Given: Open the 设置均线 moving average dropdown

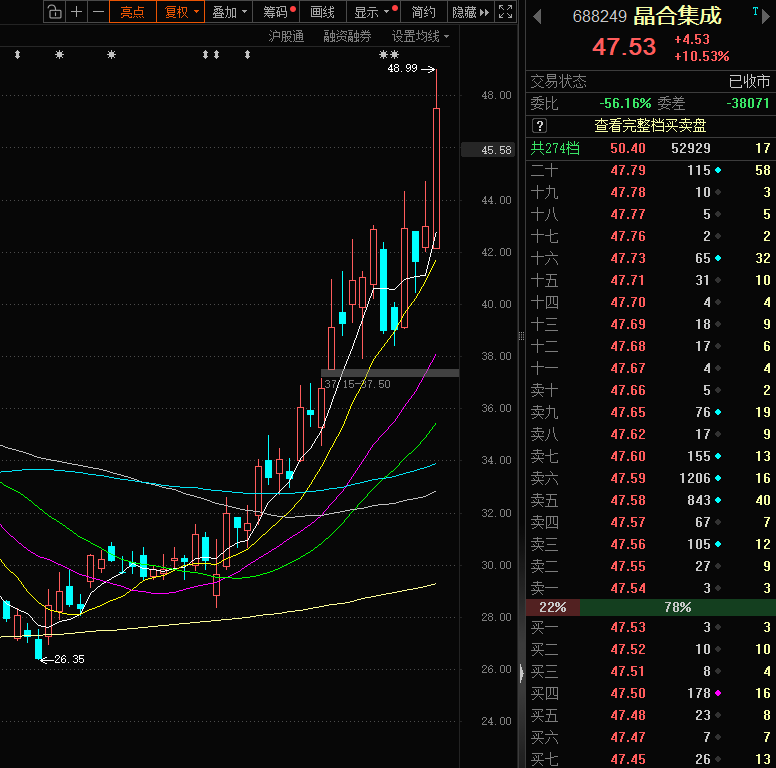Looking at the screenshot, I should (420, 37).
